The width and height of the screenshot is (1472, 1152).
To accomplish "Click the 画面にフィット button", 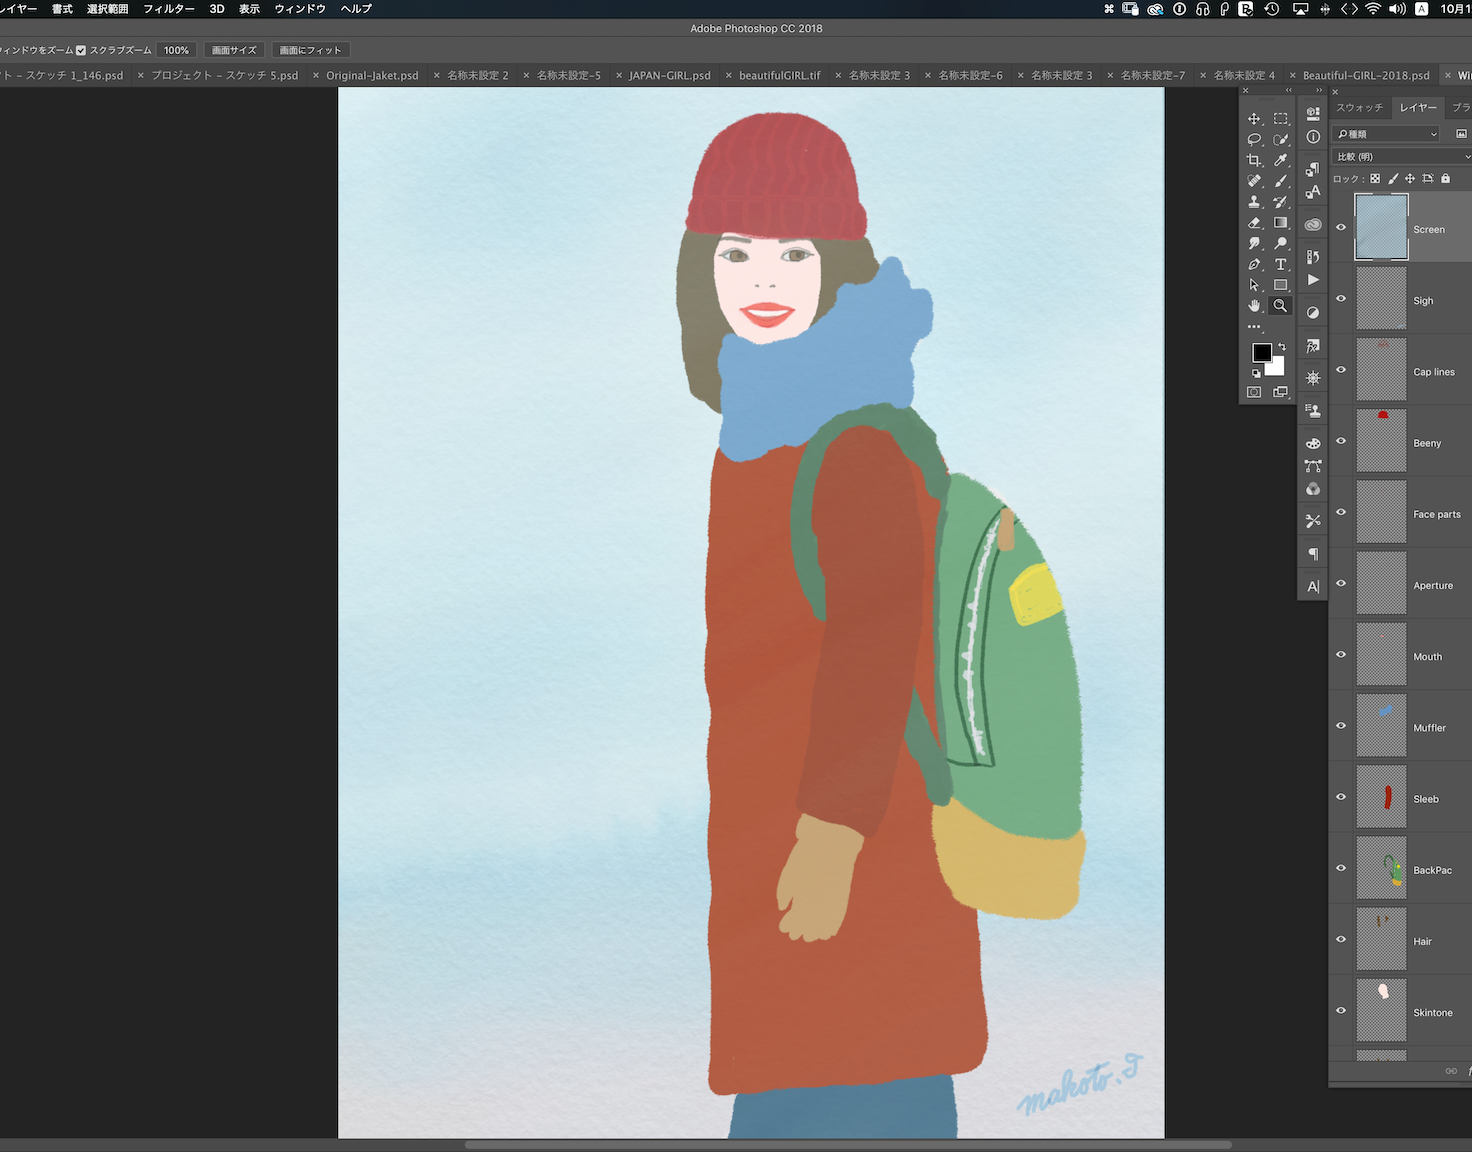I will coord(310,50).
